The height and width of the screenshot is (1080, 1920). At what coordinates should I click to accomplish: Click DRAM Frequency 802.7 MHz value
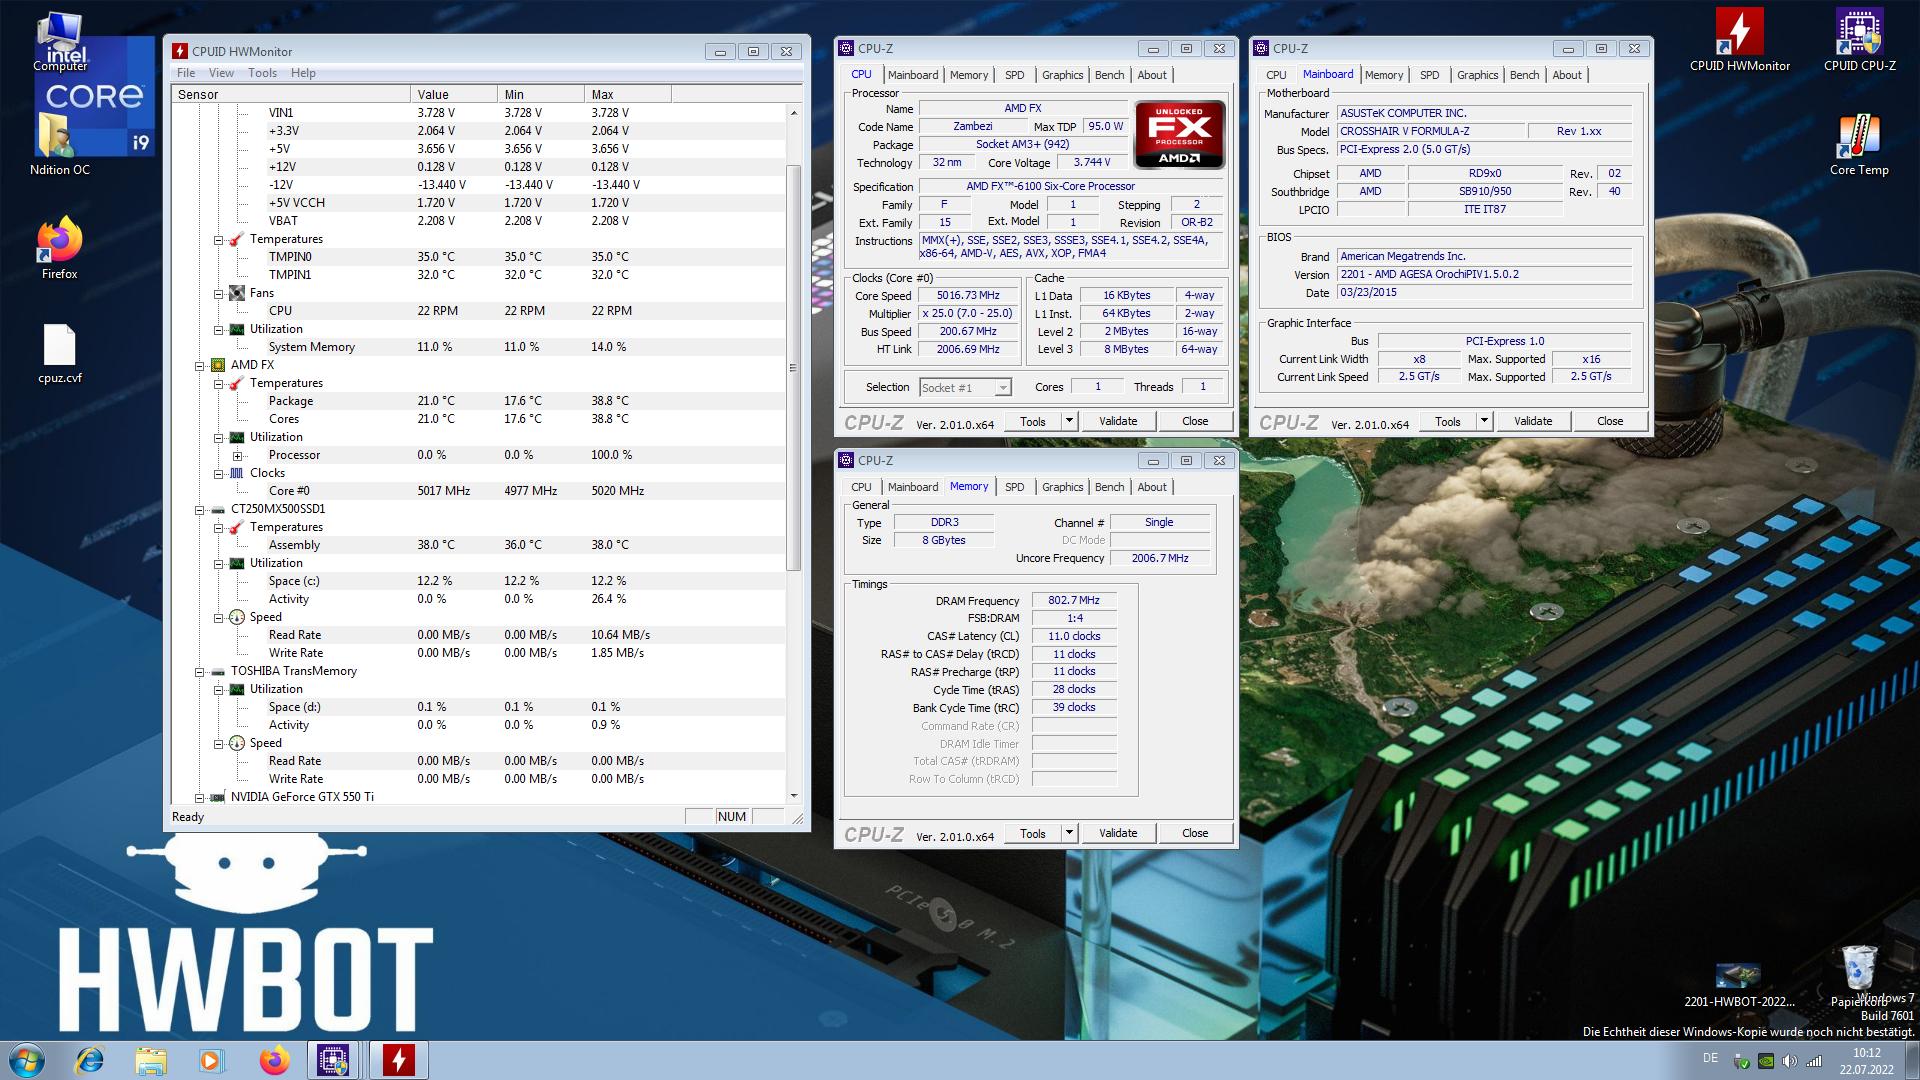point(1074,601)
